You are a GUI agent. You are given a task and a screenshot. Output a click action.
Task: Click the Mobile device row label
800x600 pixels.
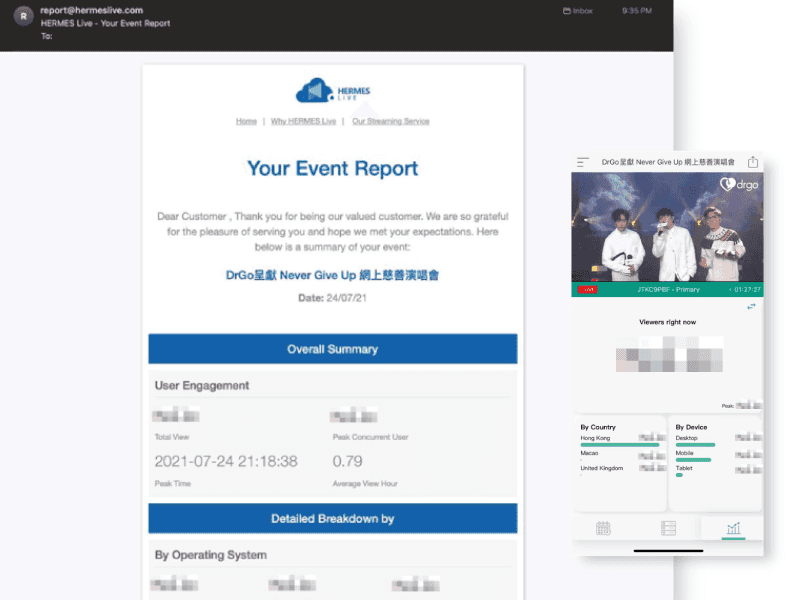coord(685,453)
